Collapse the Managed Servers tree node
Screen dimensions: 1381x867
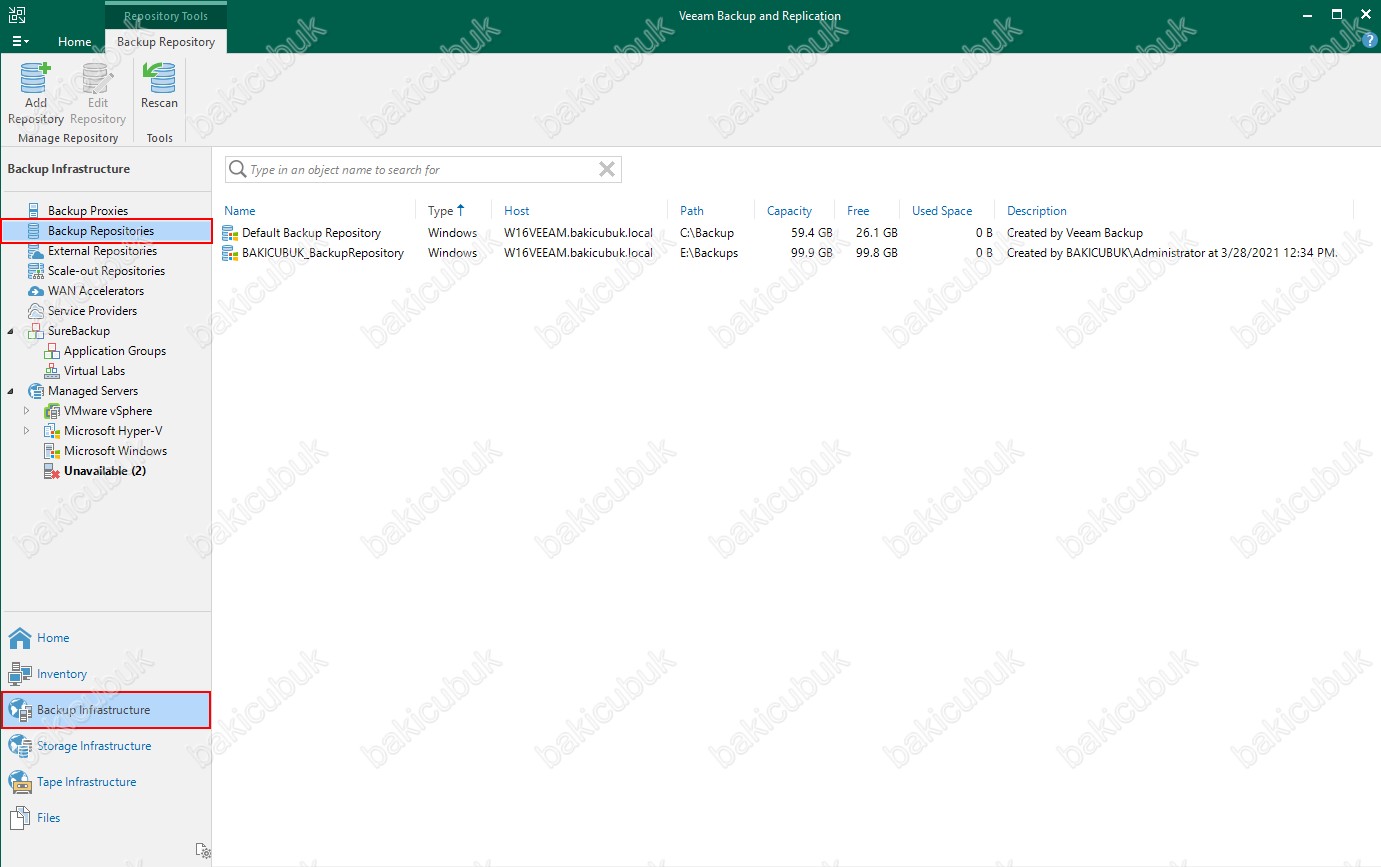pyautogui.click(x=11, y=391)
